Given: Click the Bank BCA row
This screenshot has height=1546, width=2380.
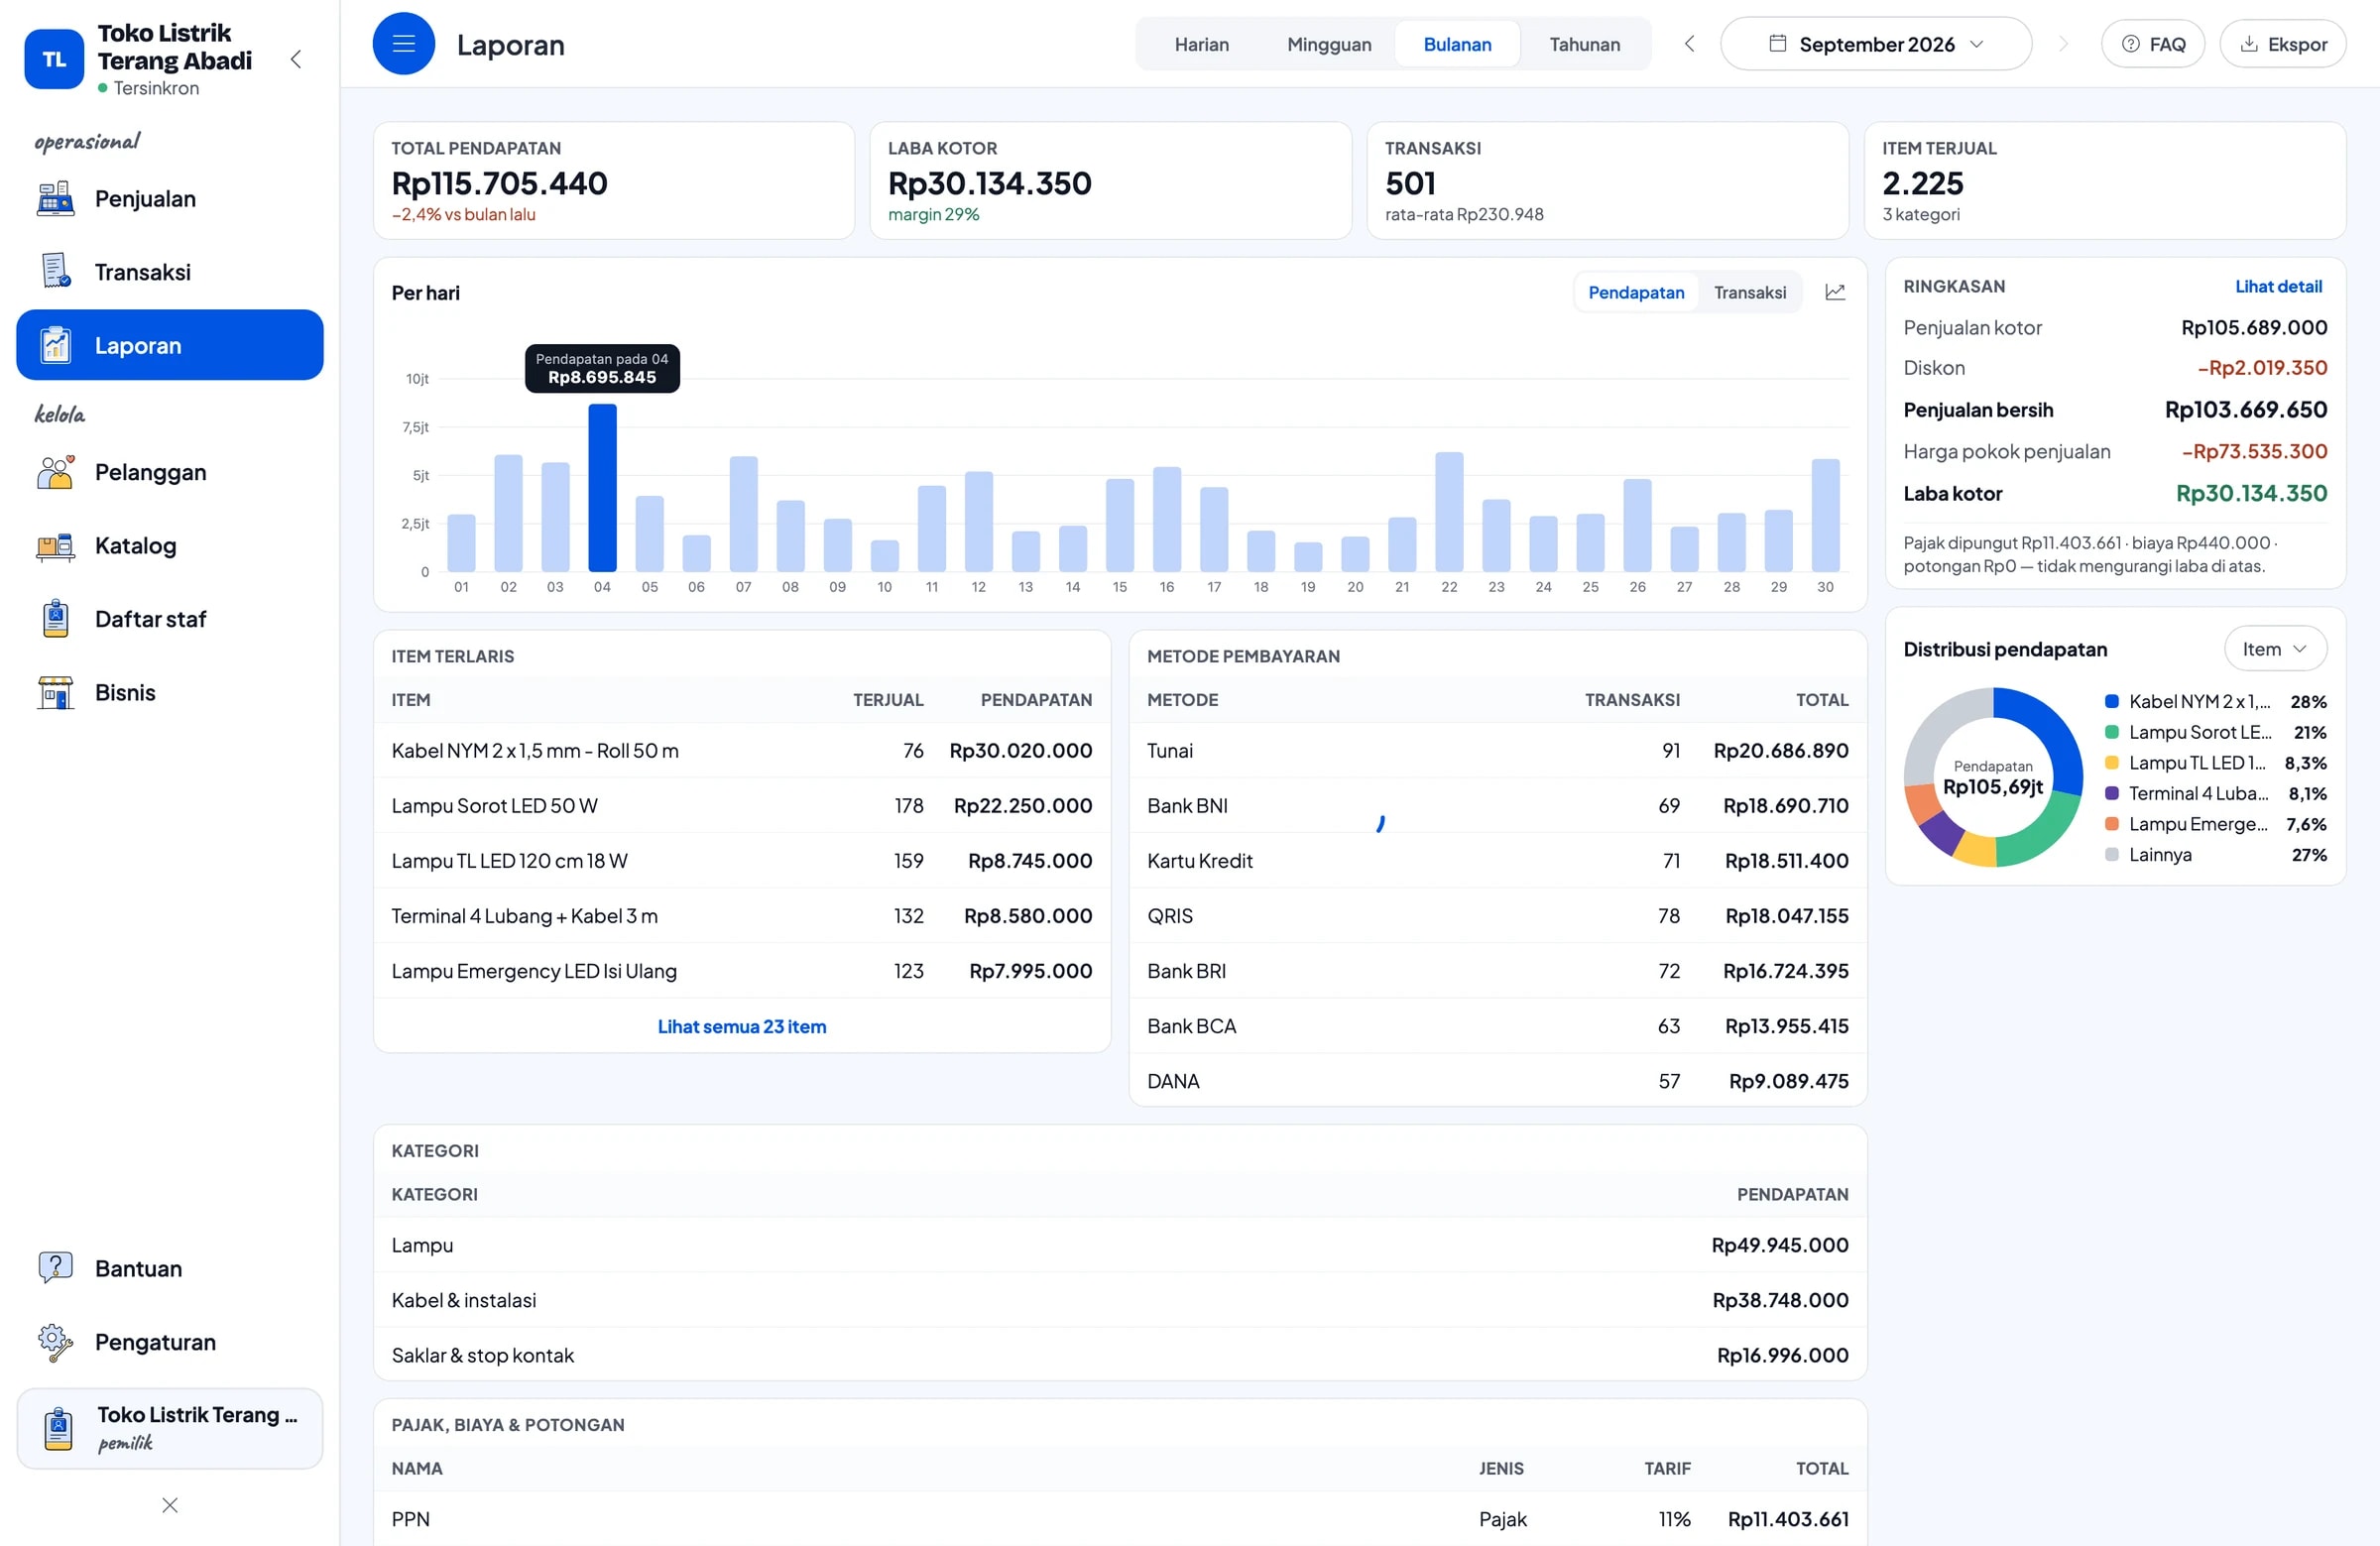Looking at the screenshot, I should pos(1498,1026).
